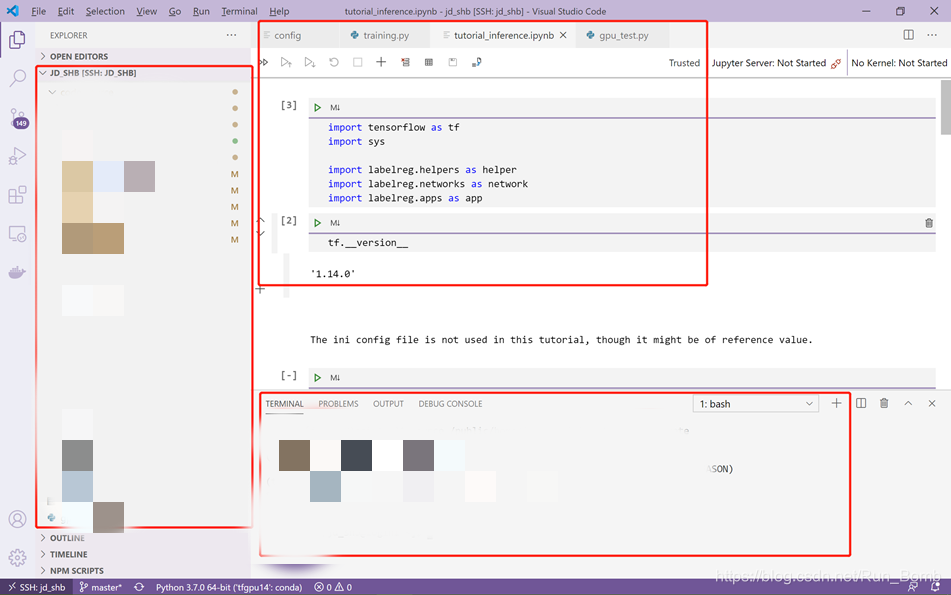The height and width of the screenshot is (595, 951).
Task: Close the tutorial_inference.ipynb tab
Action: tap(563, 35)
